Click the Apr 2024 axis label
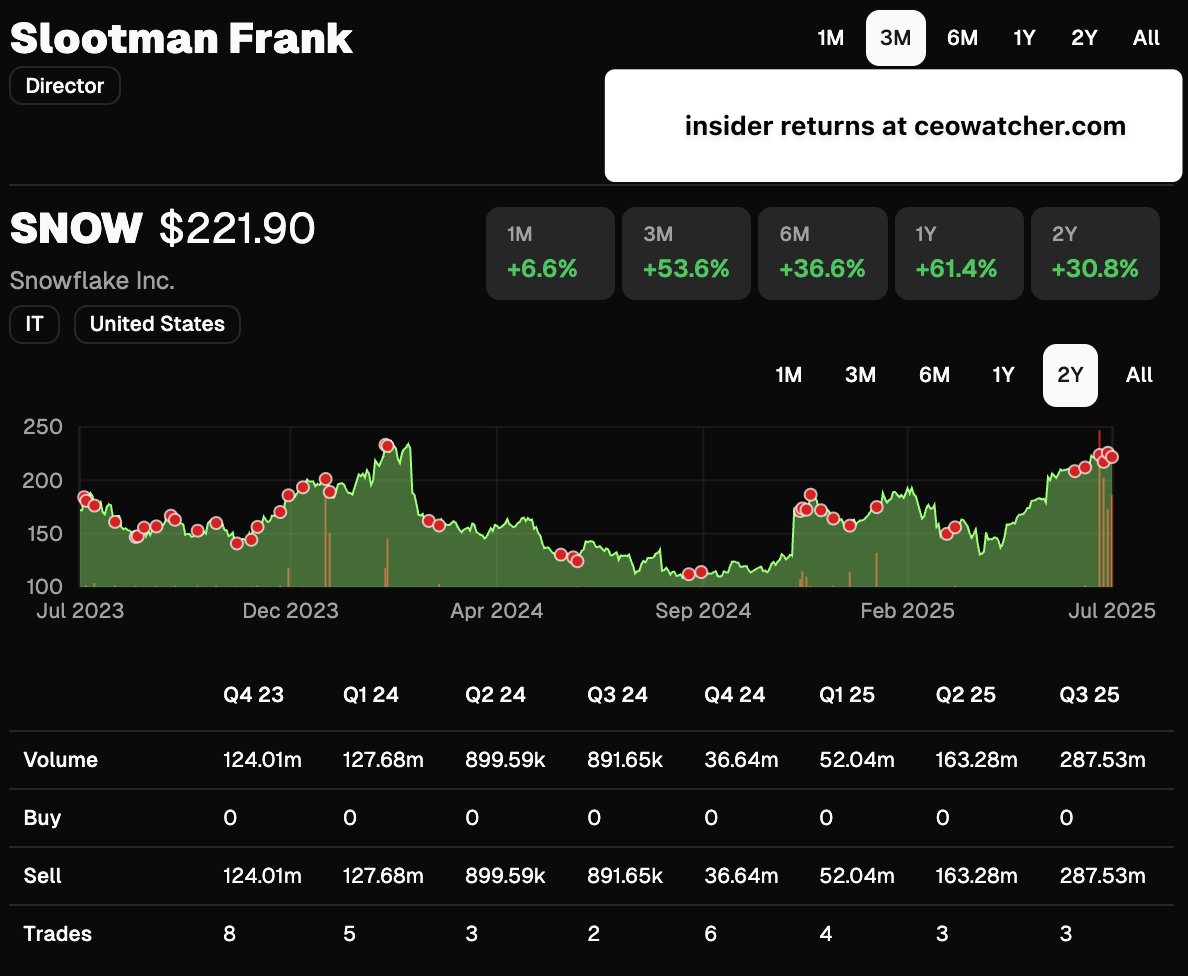 pos(497,611)
